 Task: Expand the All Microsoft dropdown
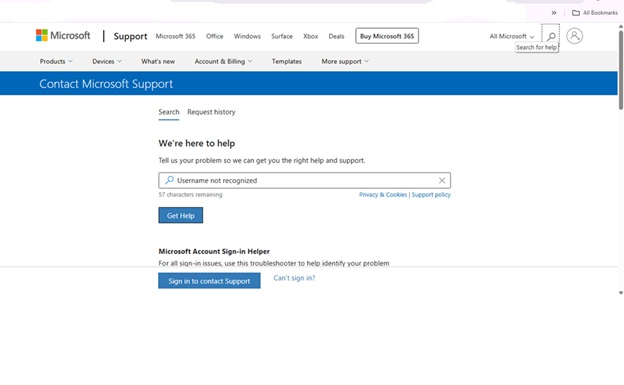[512, 36]
